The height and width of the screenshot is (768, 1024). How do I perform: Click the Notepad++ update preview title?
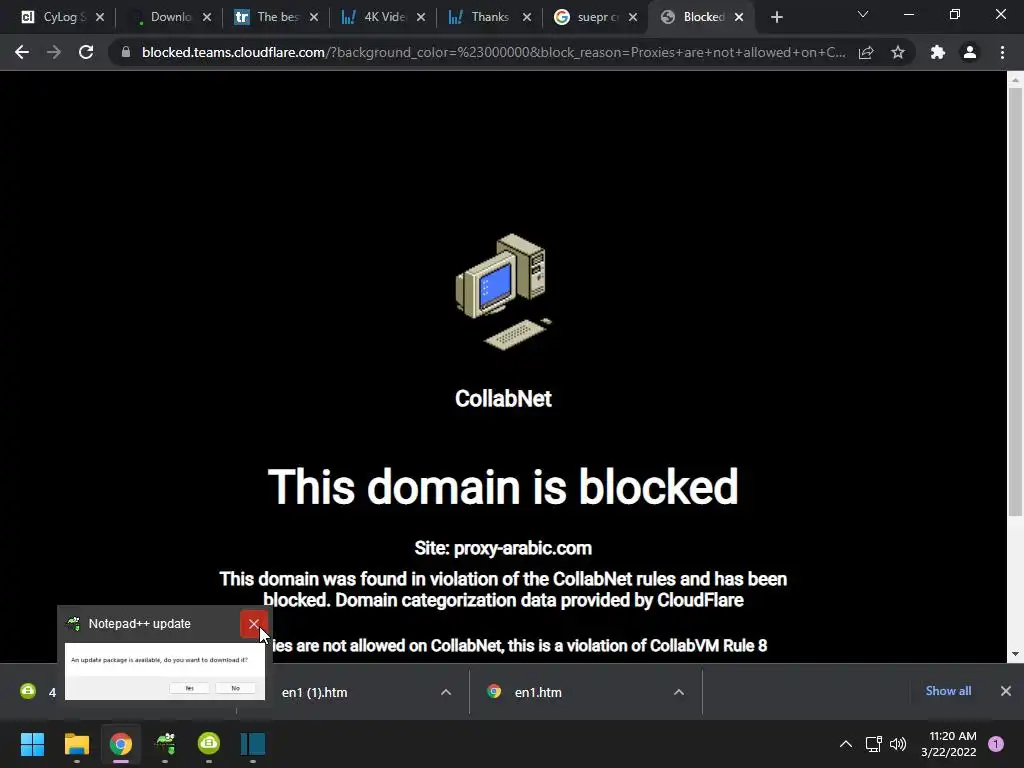click(x=140, y=624)
